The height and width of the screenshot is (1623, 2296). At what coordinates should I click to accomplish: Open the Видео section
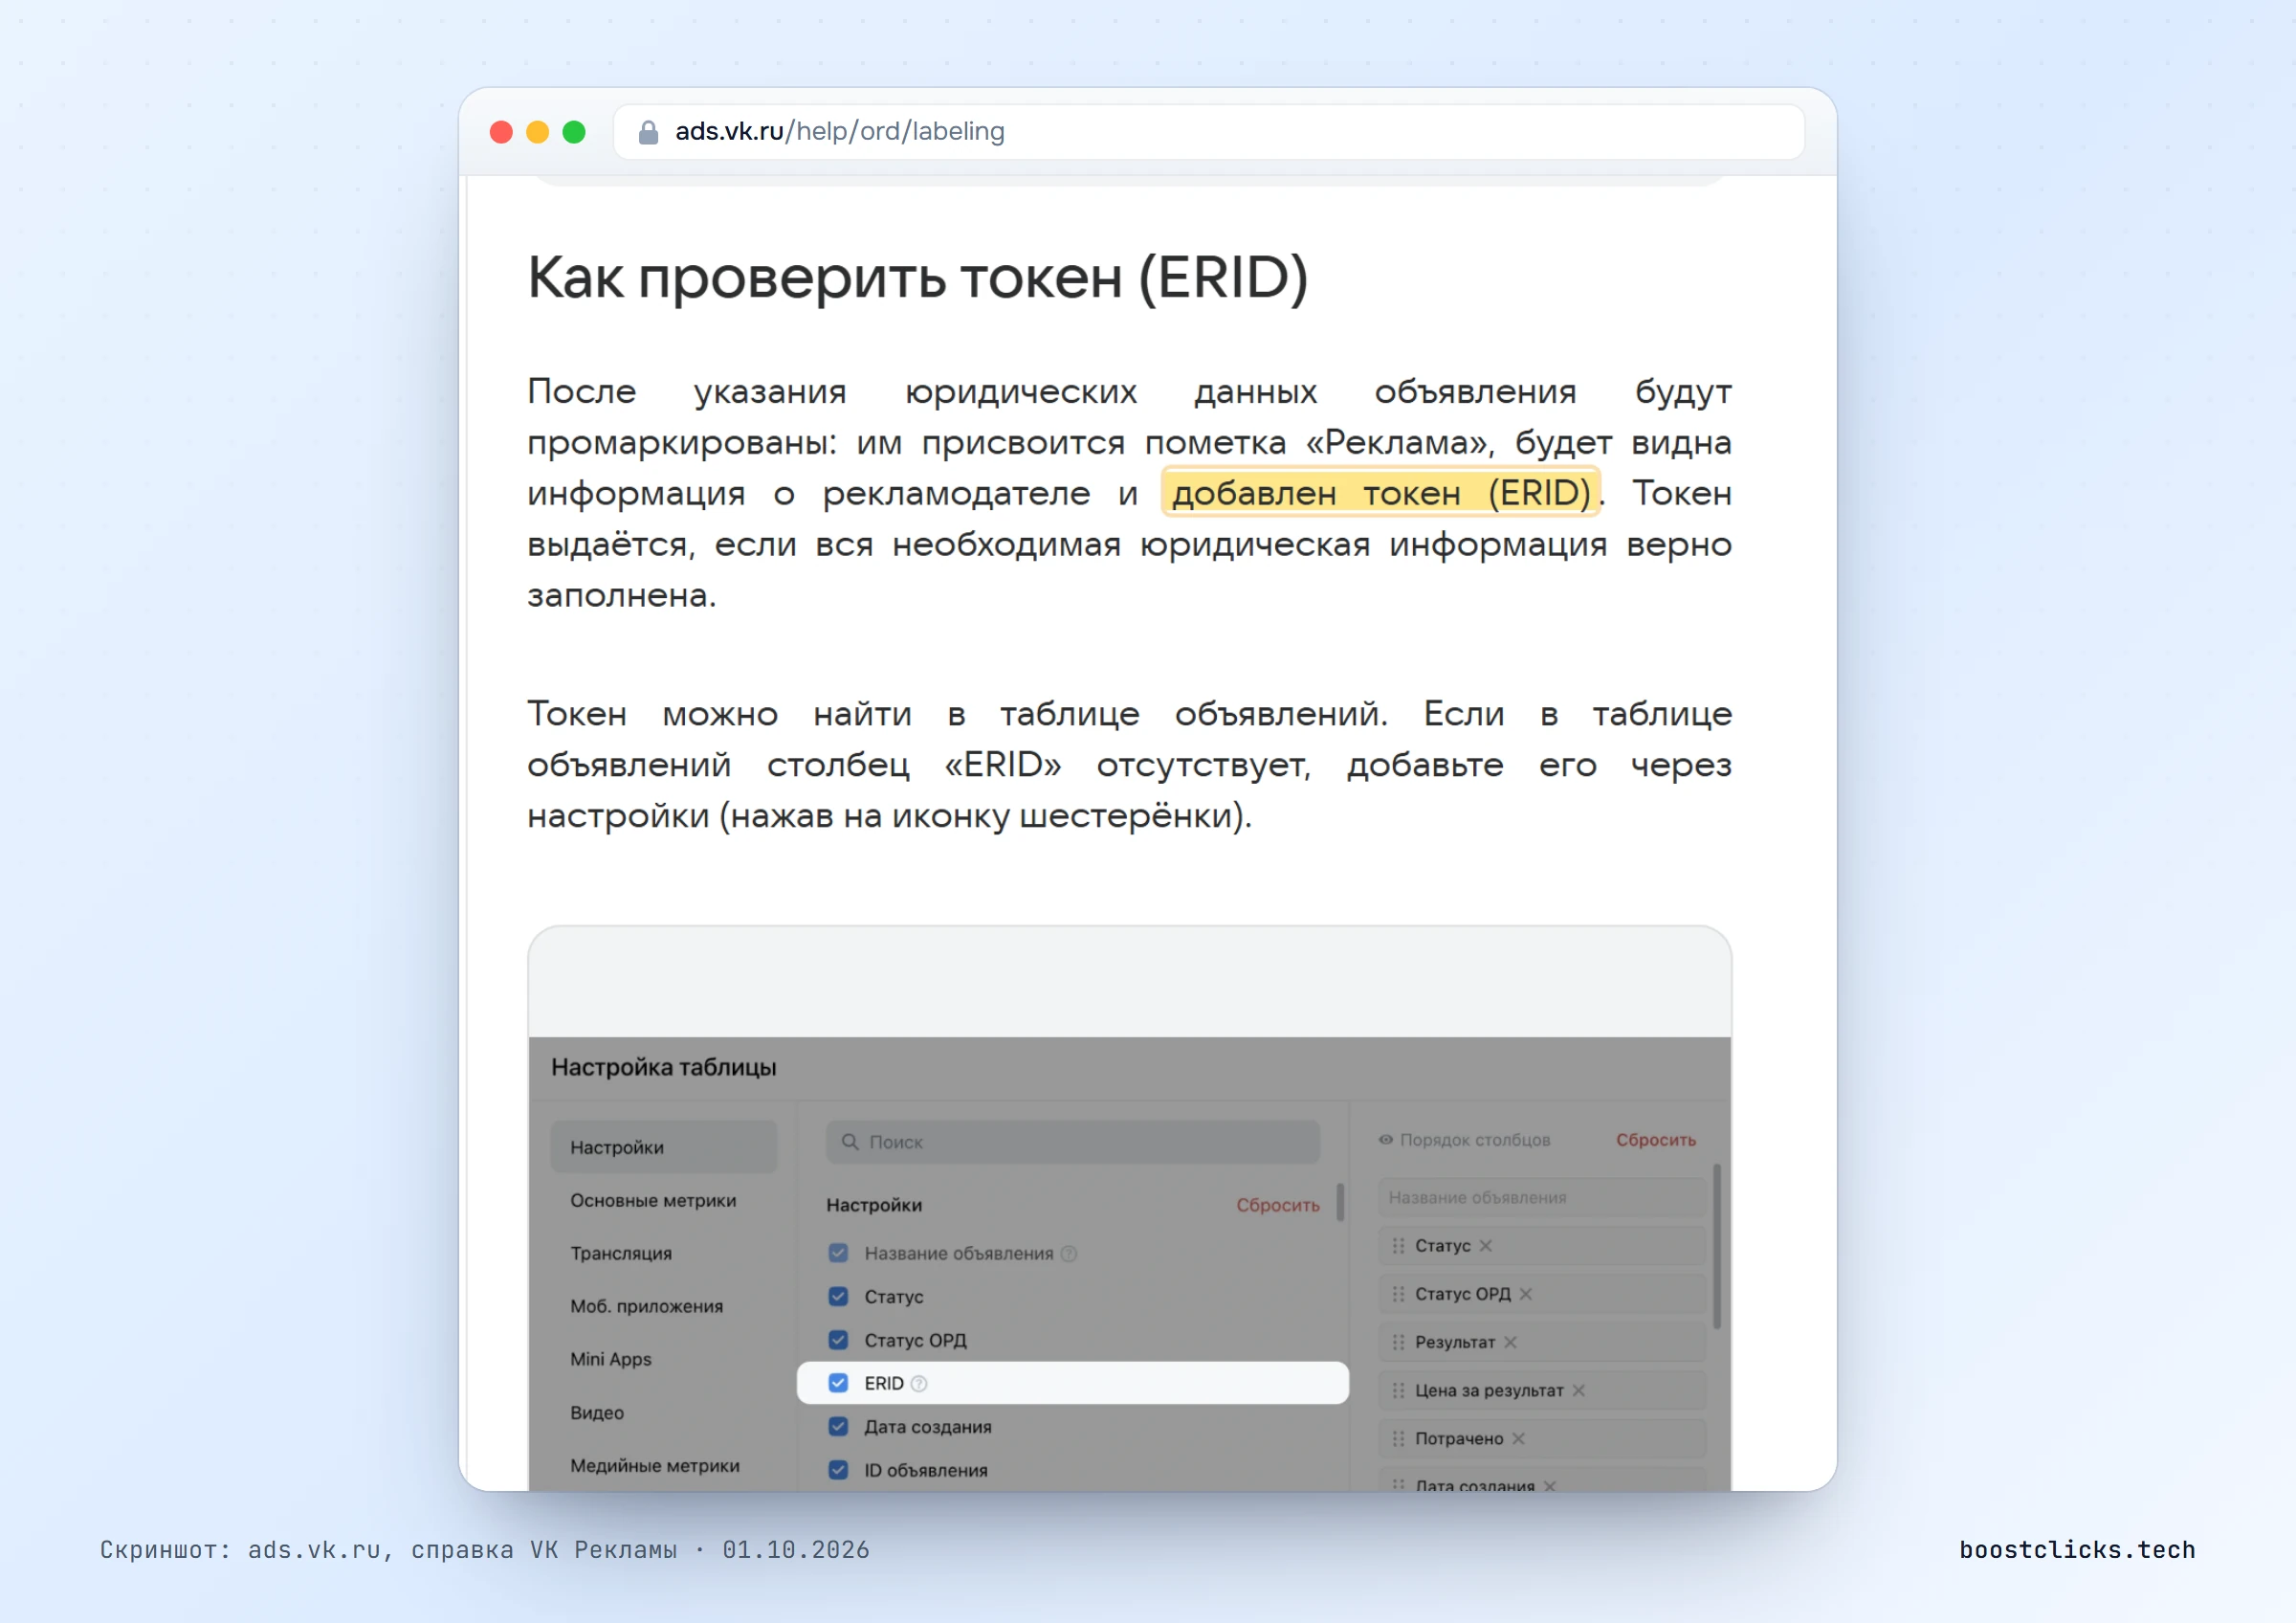[x=597, y=1412]
